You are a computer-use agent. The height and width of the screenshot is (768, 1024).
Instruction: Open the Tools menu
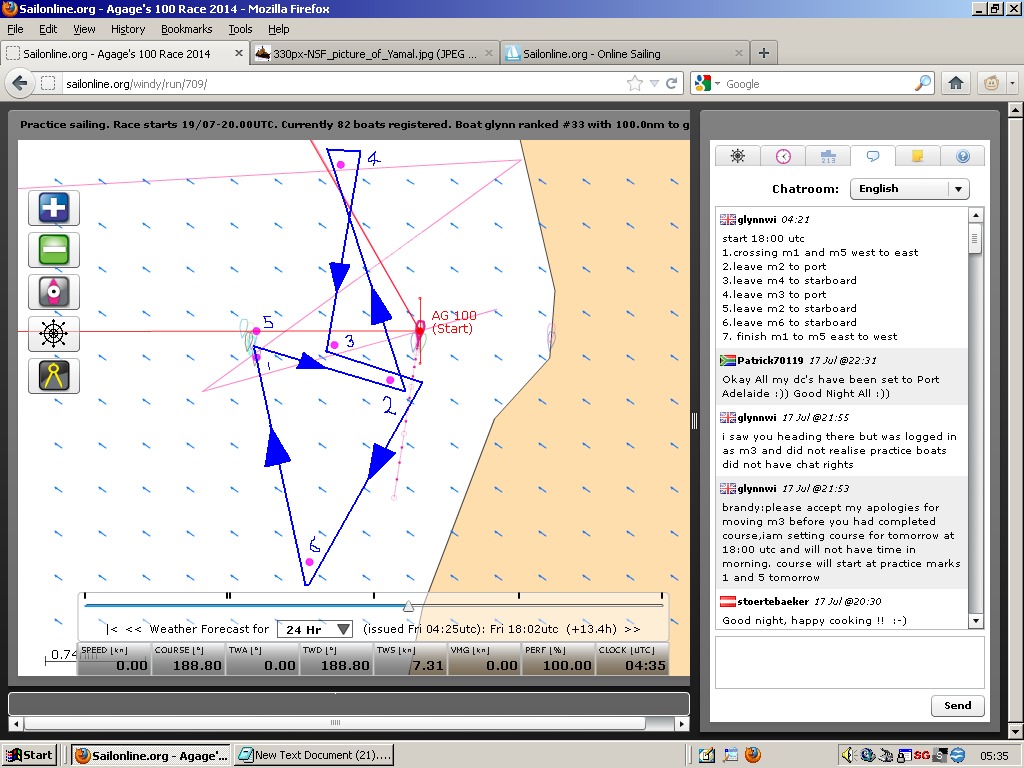tap(240, 29)
